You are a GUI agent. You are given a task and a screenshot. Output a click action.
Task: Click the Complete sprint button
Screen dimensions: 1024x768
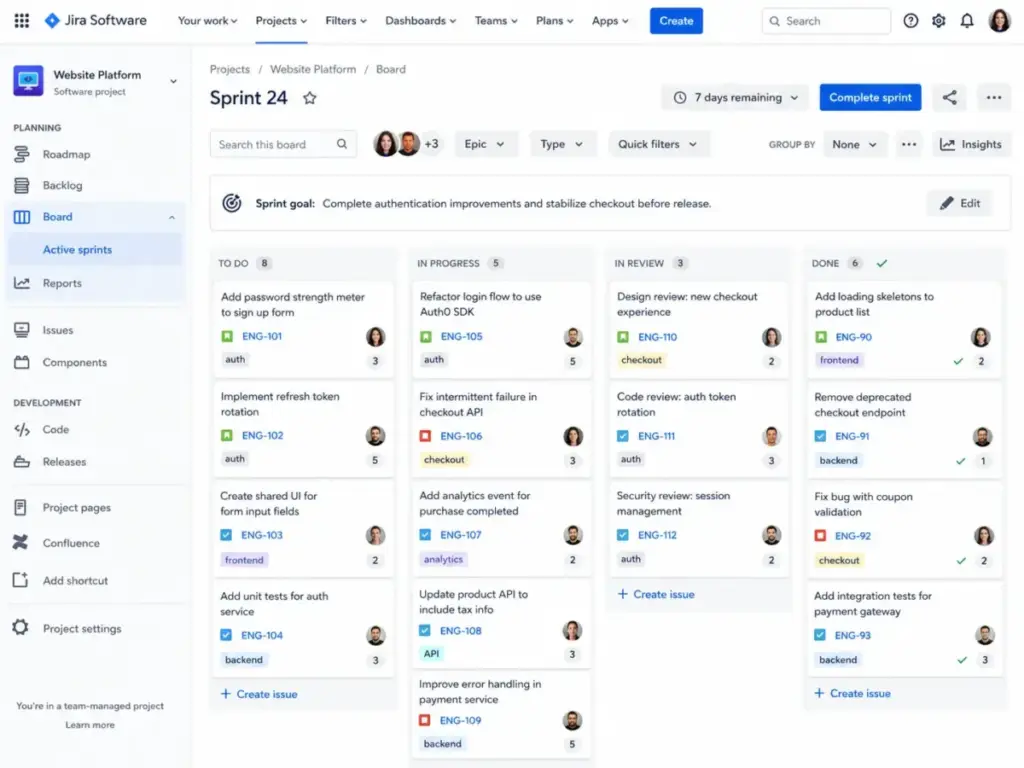[870, 97]
